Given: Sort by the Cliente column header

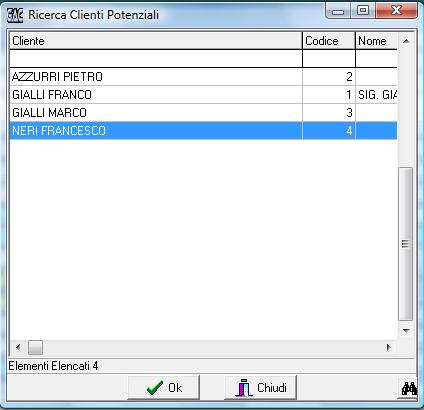Looking at the screenshot, I should pos(156,41).
